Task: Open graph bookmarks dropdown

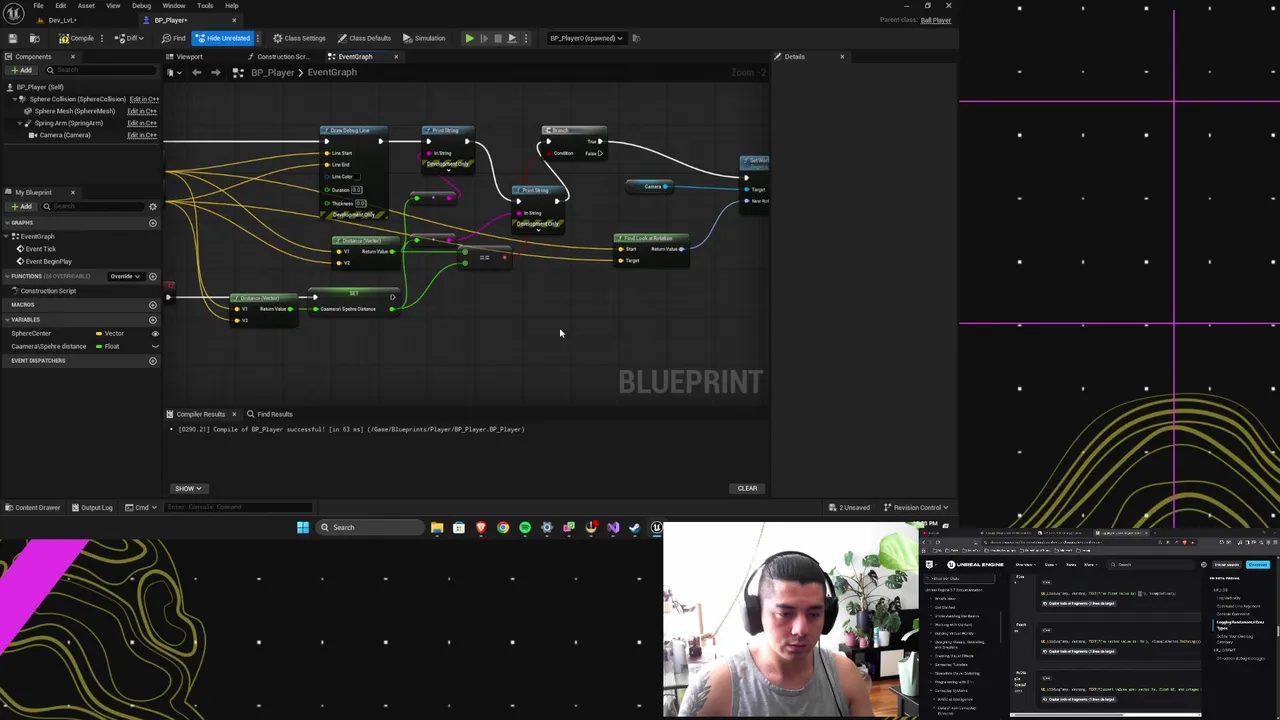Action: click(172, 72)
